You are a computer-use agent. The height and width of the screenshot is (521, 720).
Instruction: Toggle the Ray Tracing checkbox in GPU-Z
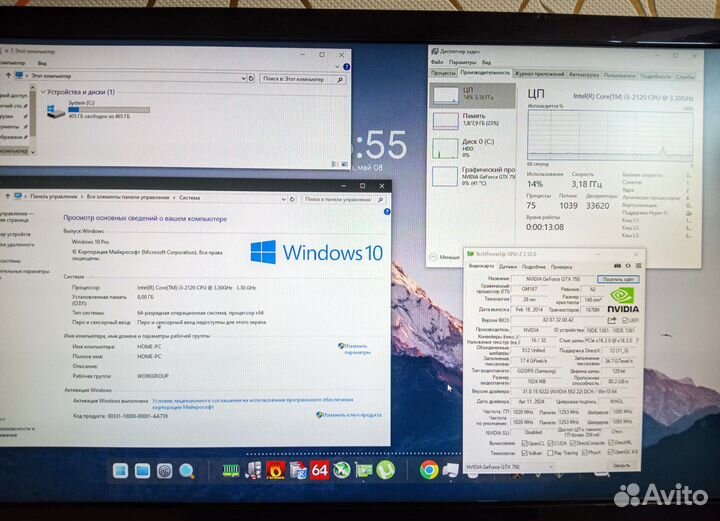coord(550,453)
